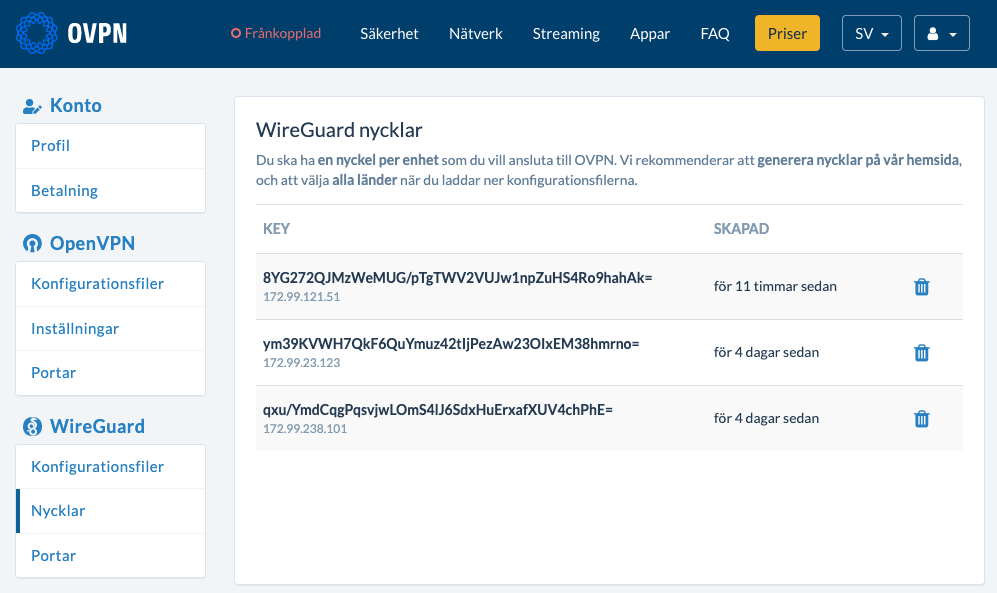Image resolution: width=997 pixels, height=593 pixels.
Task: Click the OpenVPN section icon
Action: (x=32, y=243)
